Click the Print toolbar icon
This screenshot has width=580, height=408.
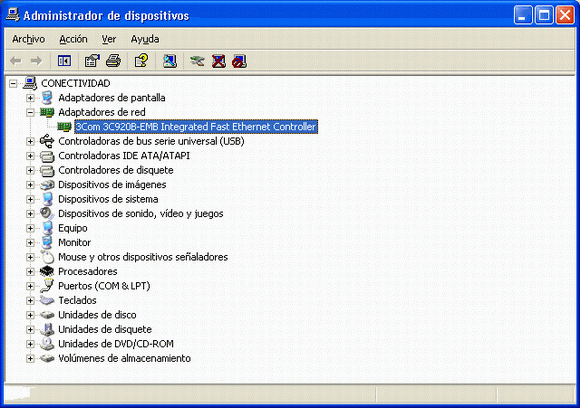pyautogui.click(x=113, y=61)
